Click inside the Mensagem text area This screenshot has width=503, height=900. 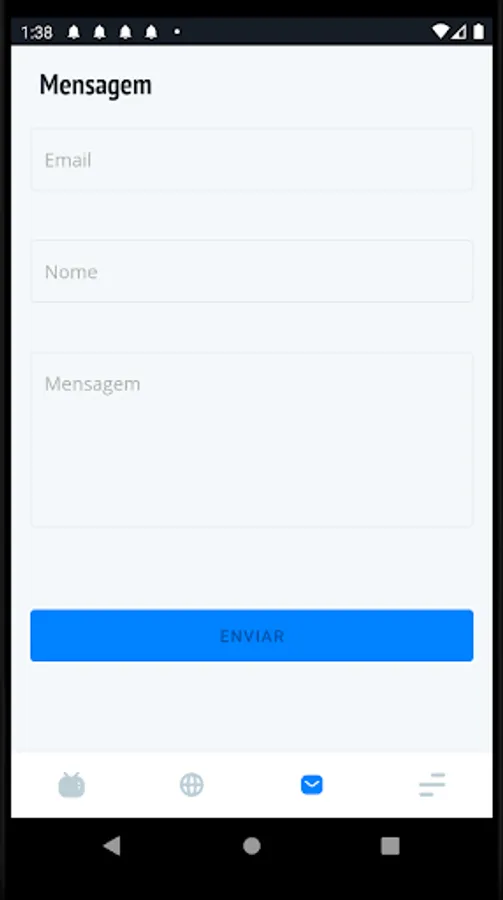pyautogui.click(x=252, y=440)
